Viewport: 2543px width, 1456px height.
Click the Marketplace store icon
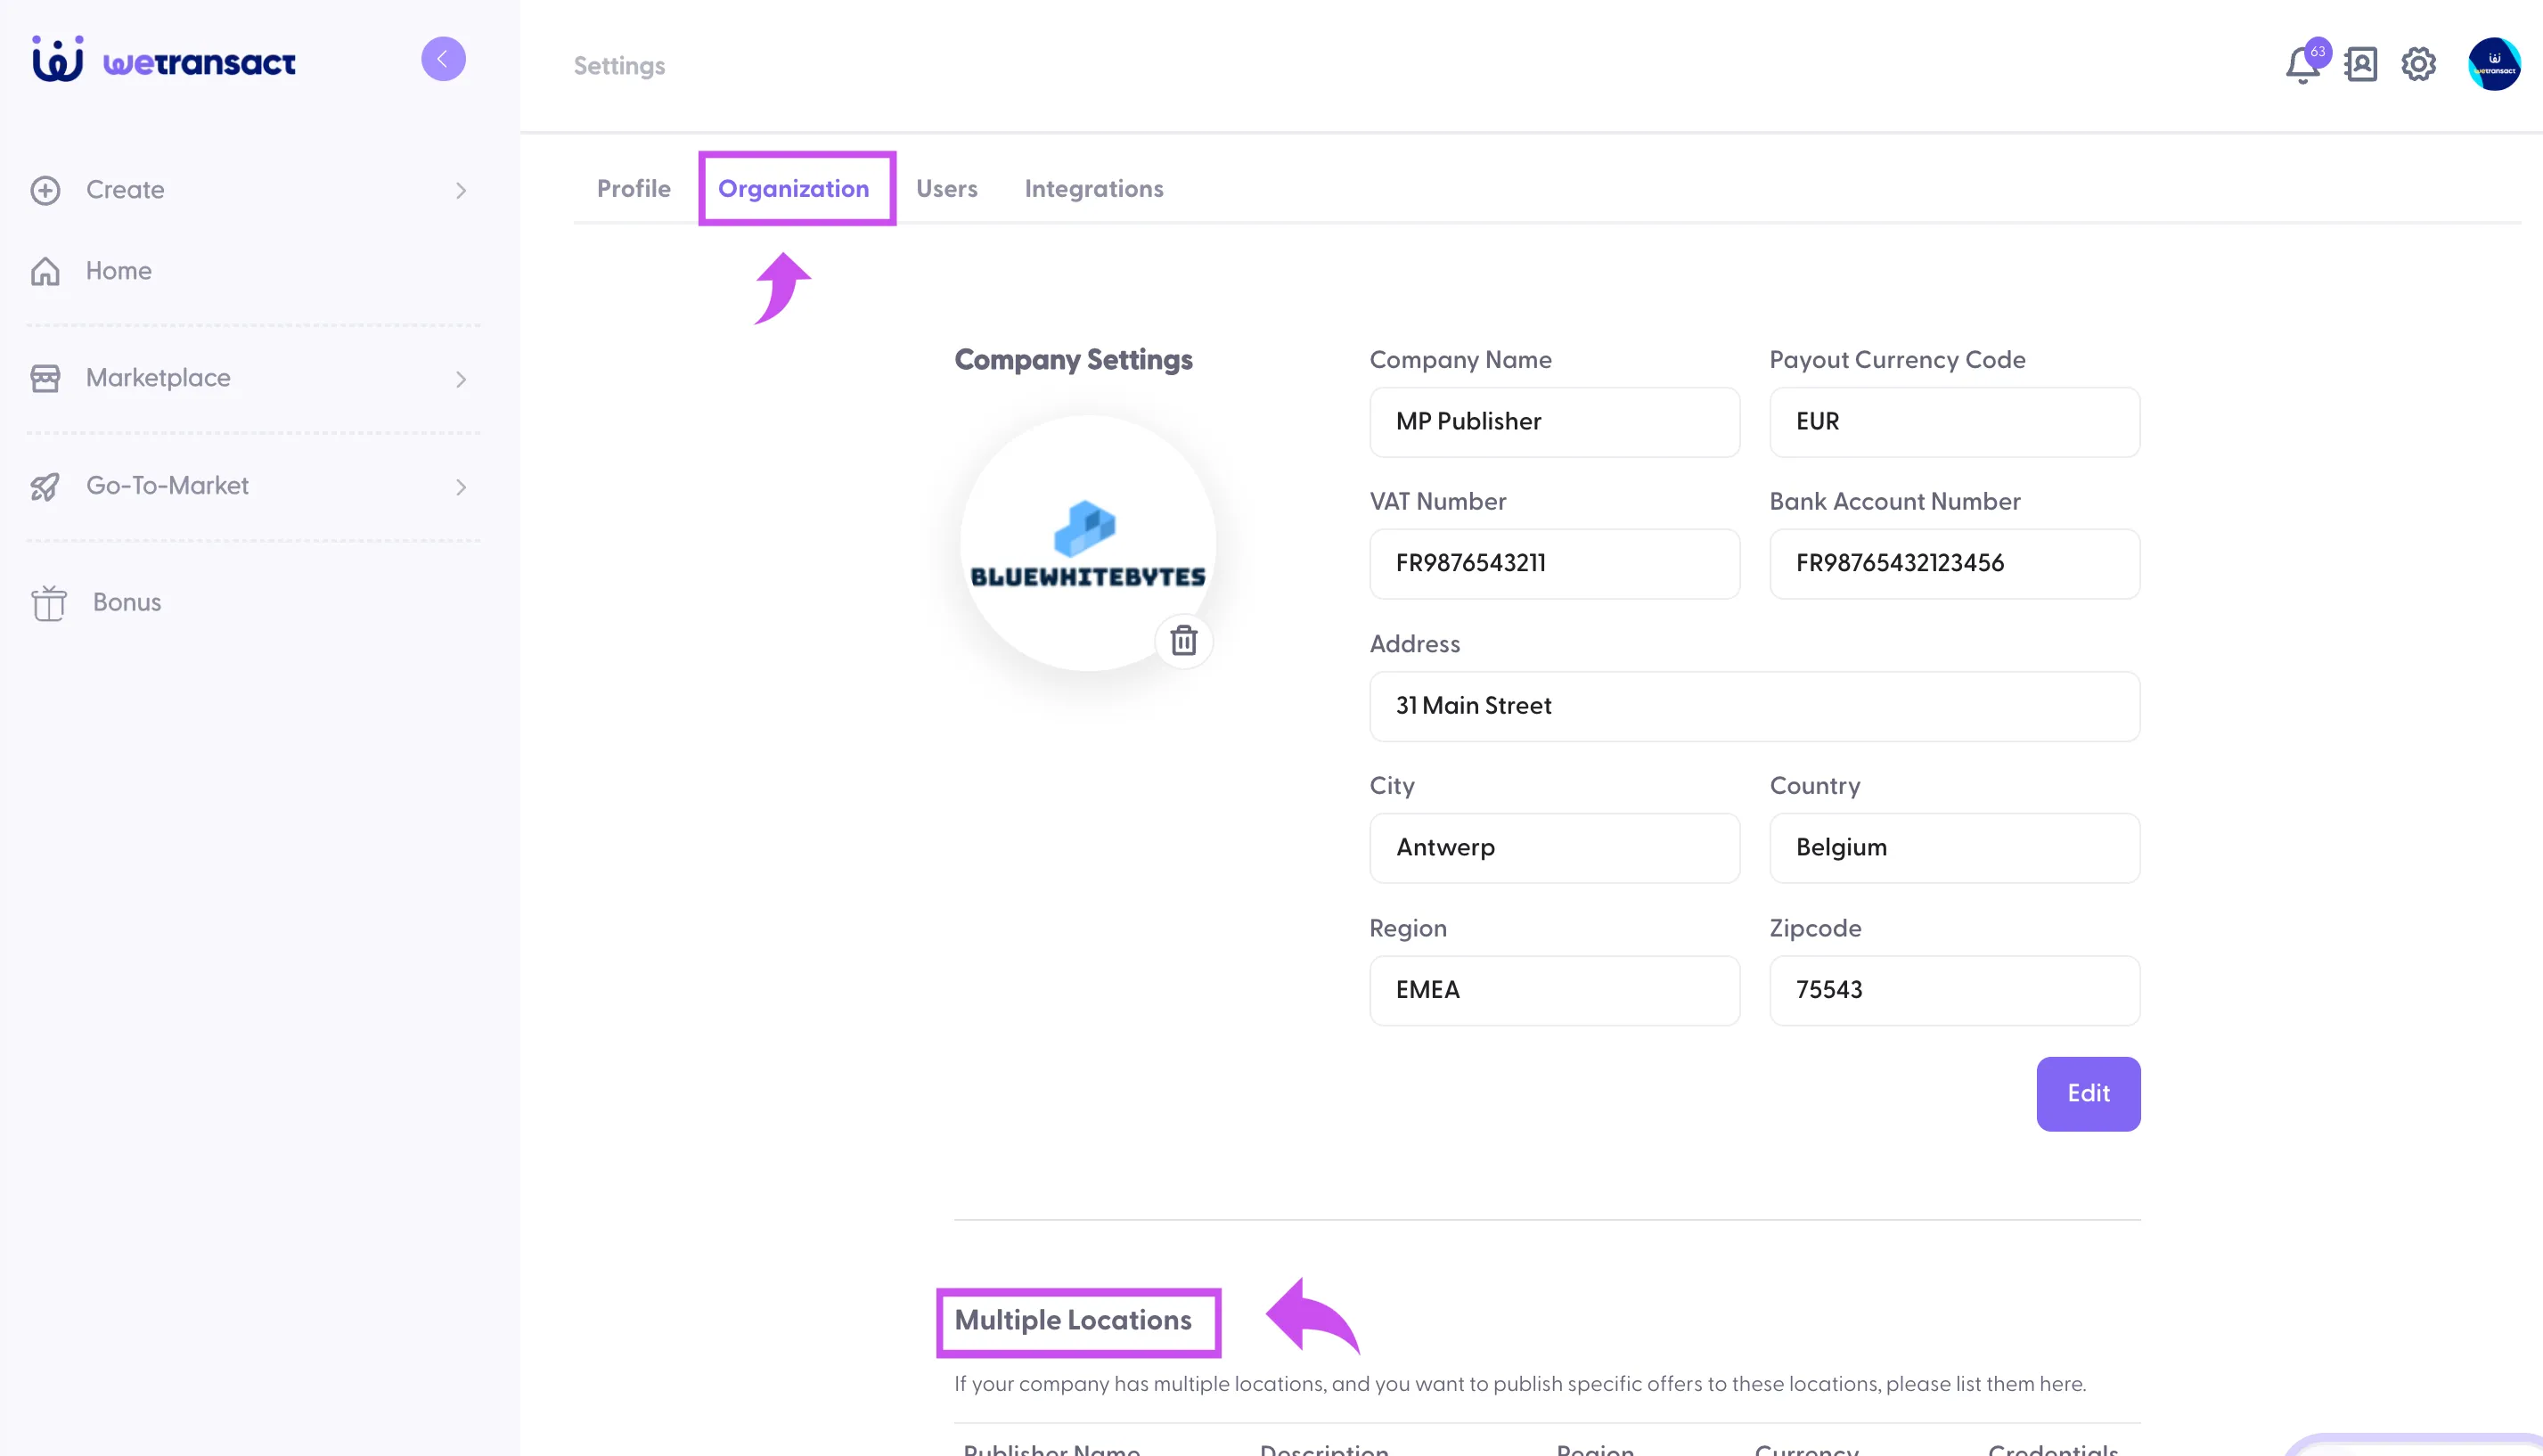tap(45, 378)
